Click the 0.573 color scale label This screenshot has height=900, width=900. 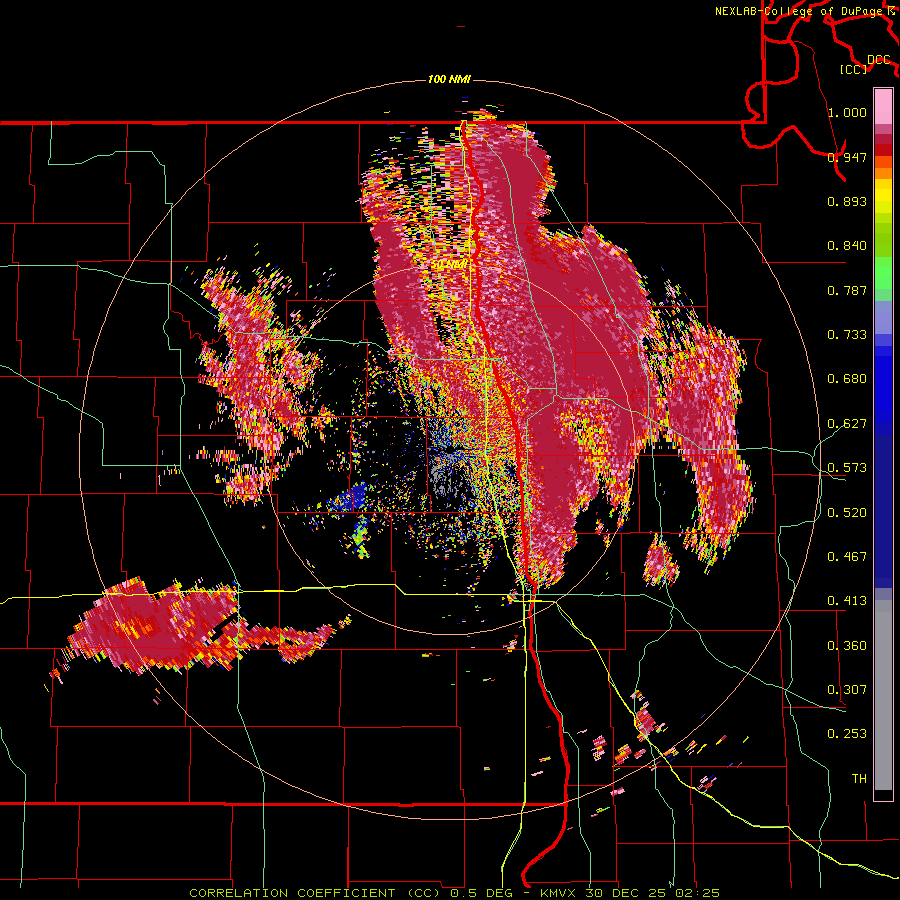[847, 468]
